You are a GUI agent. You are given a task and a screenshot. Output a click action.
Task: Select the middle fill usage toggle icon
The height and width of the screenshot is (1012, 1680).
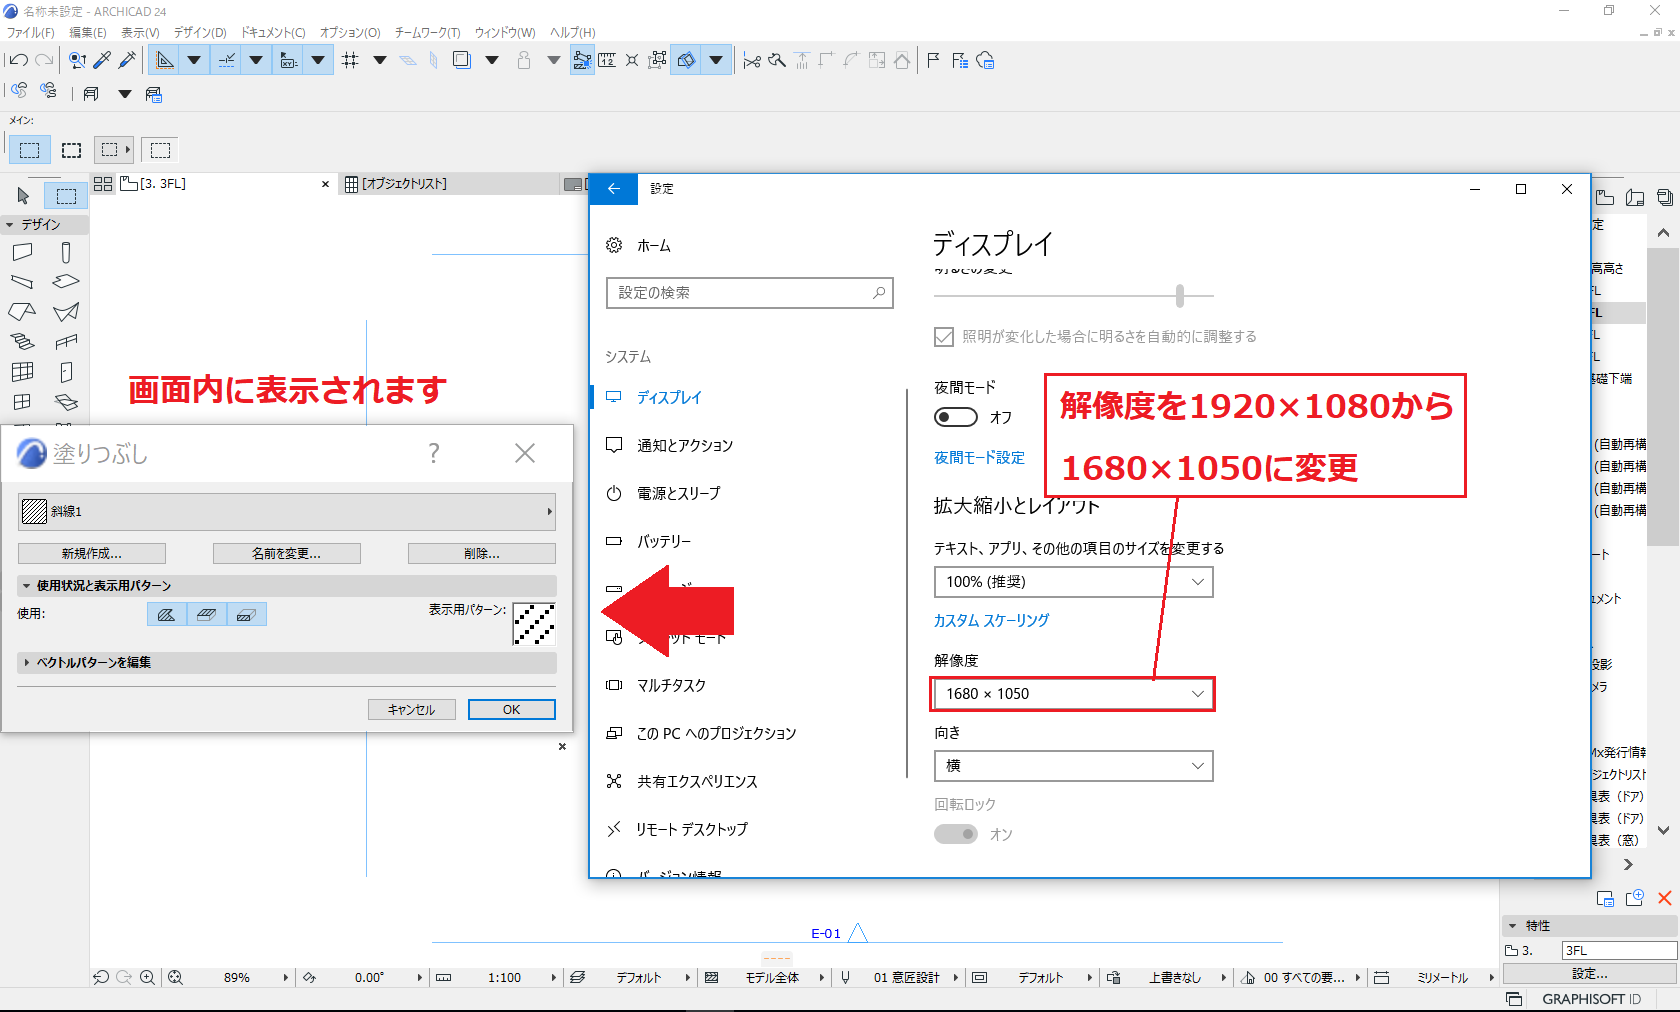tap(206, 614)
